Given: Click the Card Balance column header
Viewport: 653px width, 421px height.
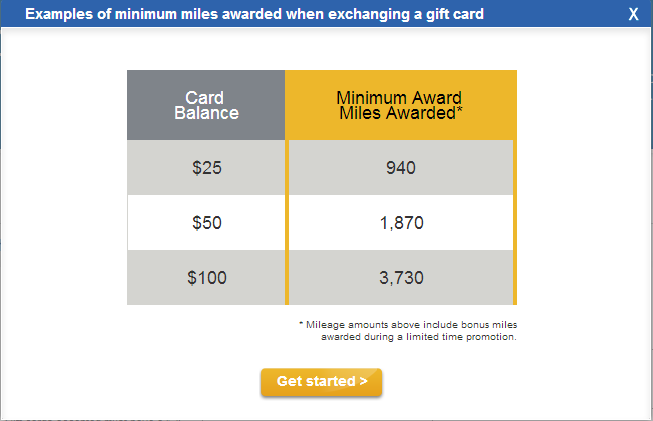Looking at the screenshot, I should (206, 105).
